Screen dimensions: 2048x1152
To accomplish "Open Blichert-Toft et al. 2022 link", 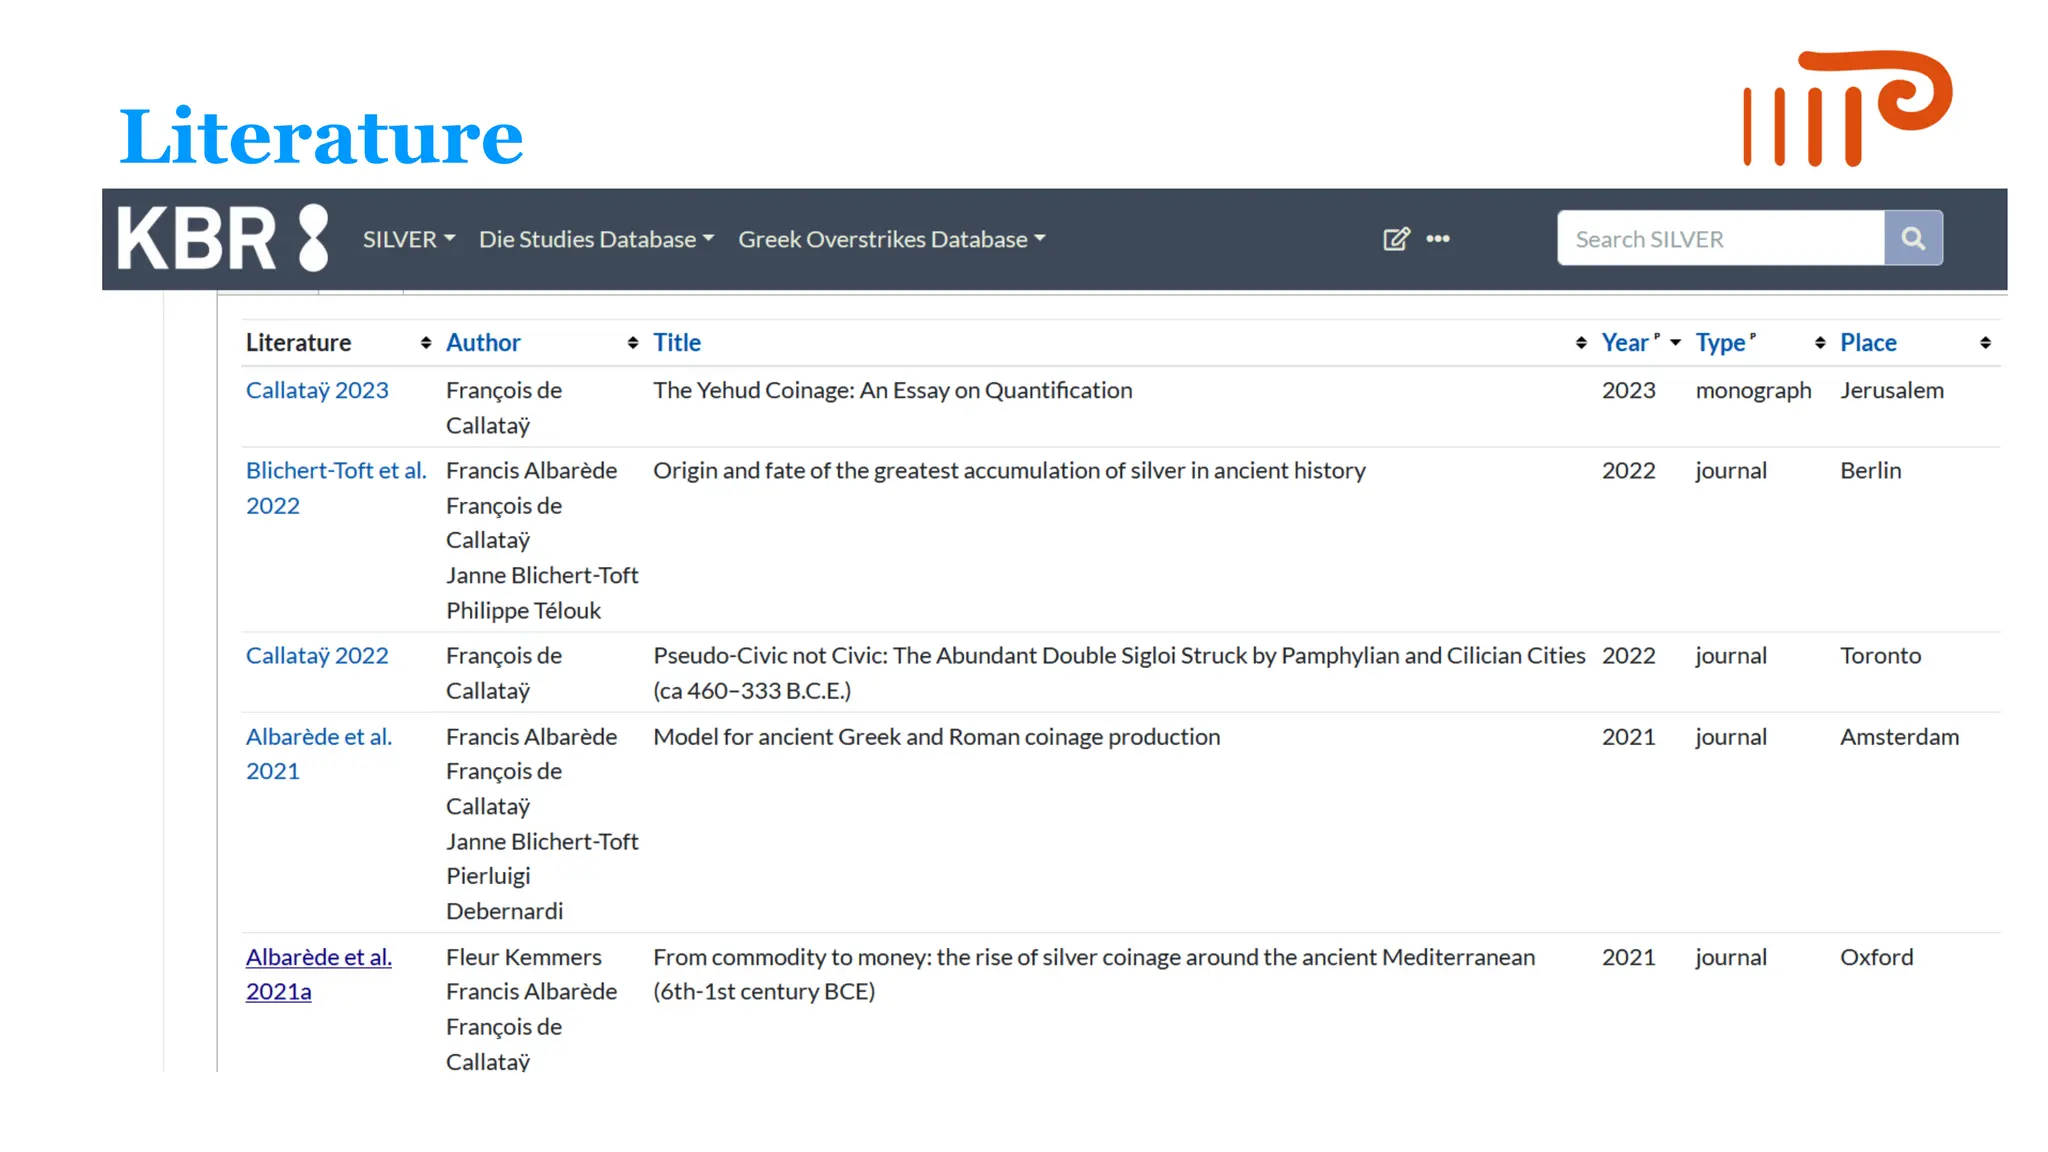I will 335,471.
